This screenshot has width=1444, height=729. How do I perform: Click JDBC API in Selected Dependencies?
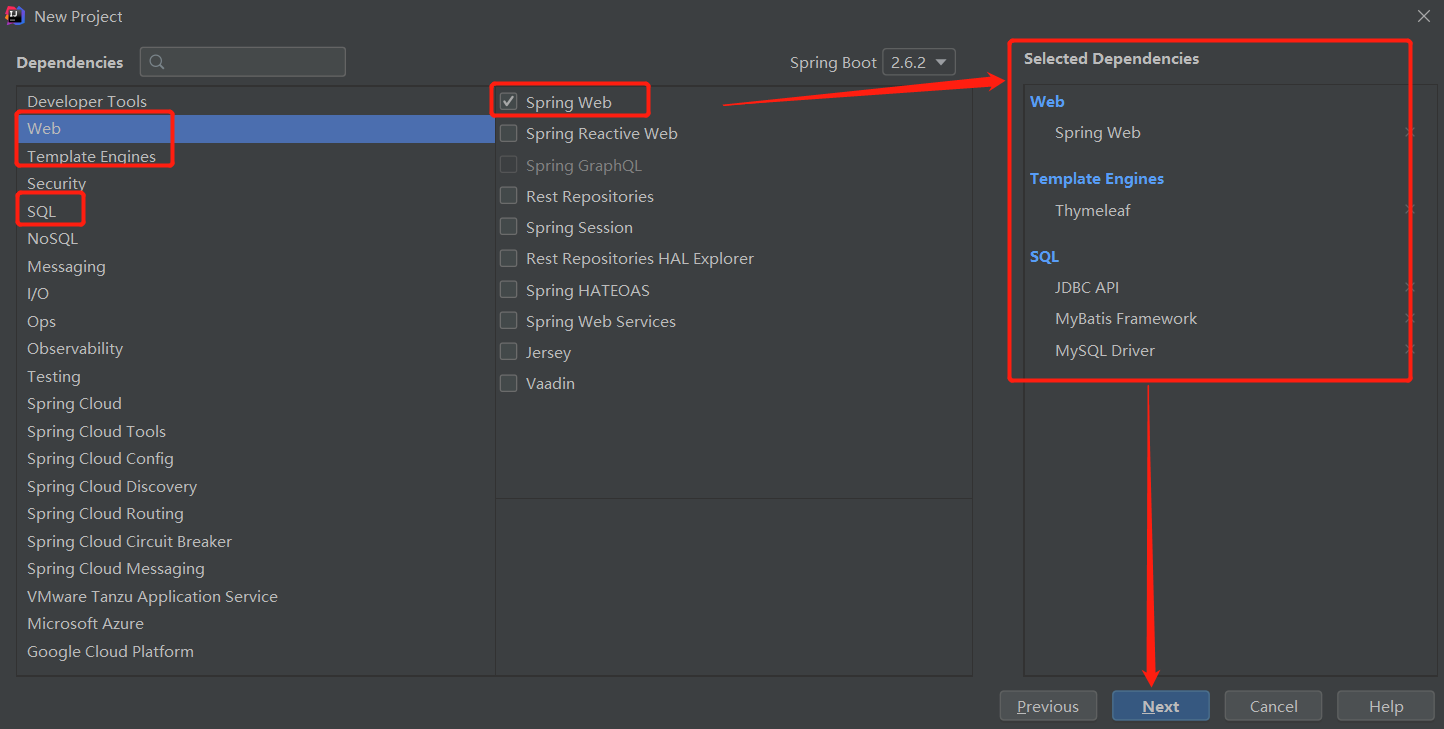(1087, 287)
